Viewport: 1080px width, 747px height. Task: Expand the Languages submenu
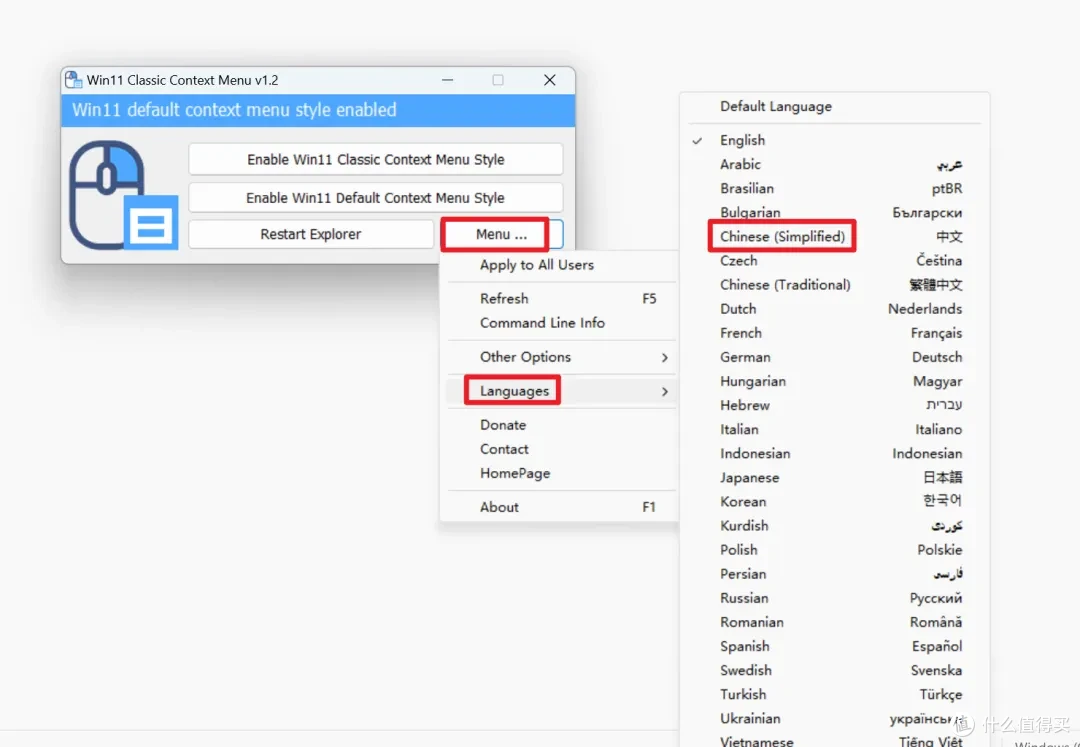(559, 391)
